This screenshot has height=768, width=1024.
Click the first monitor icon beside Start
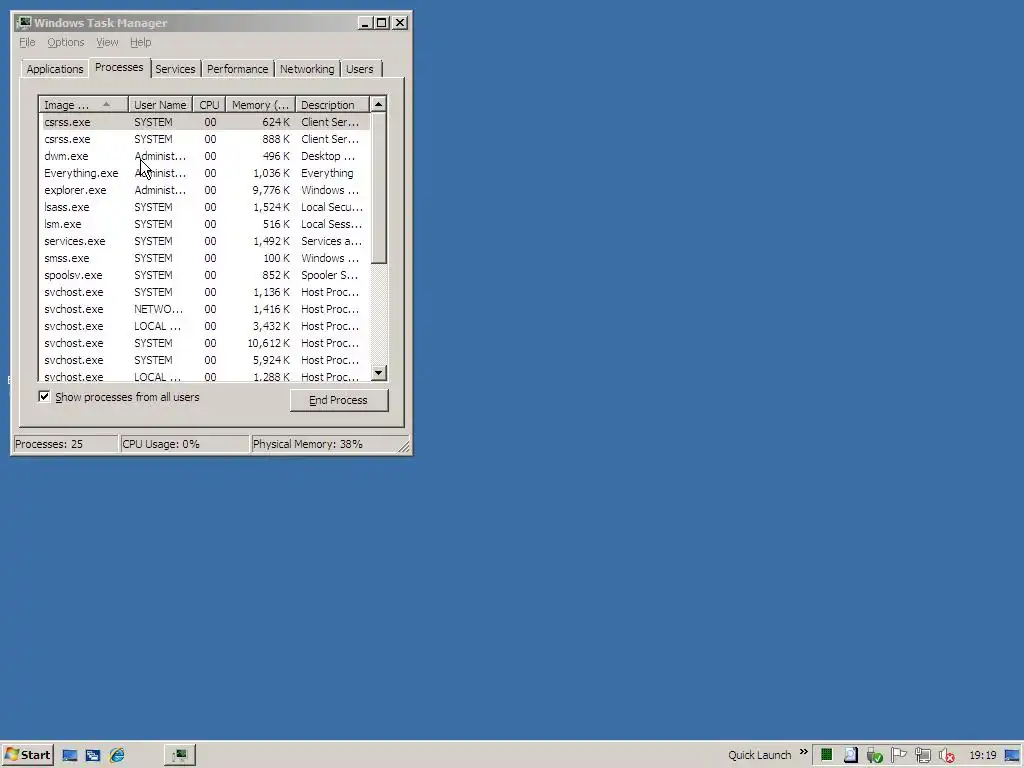(x=70, y=755)
